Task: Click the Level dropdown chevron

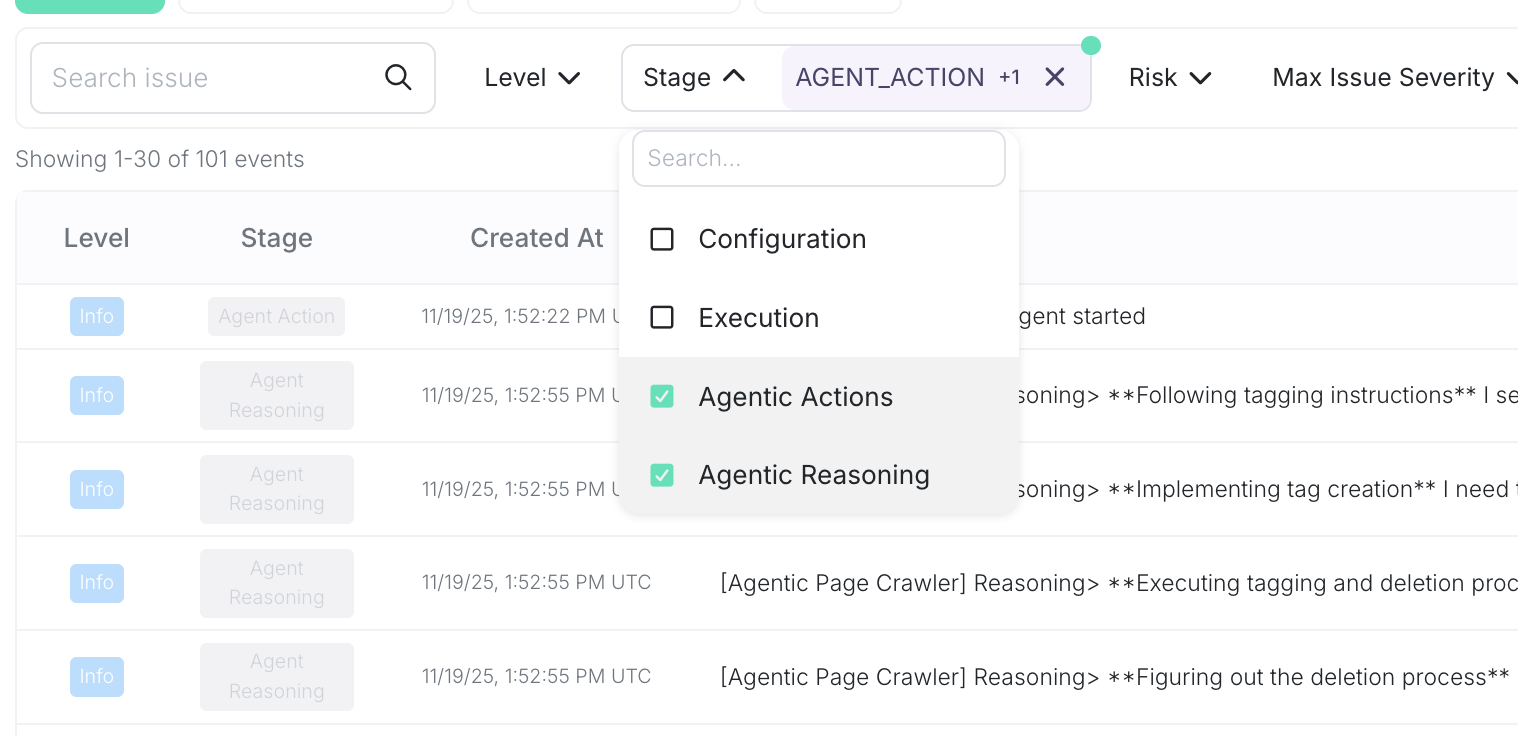Action: (570, 77)
